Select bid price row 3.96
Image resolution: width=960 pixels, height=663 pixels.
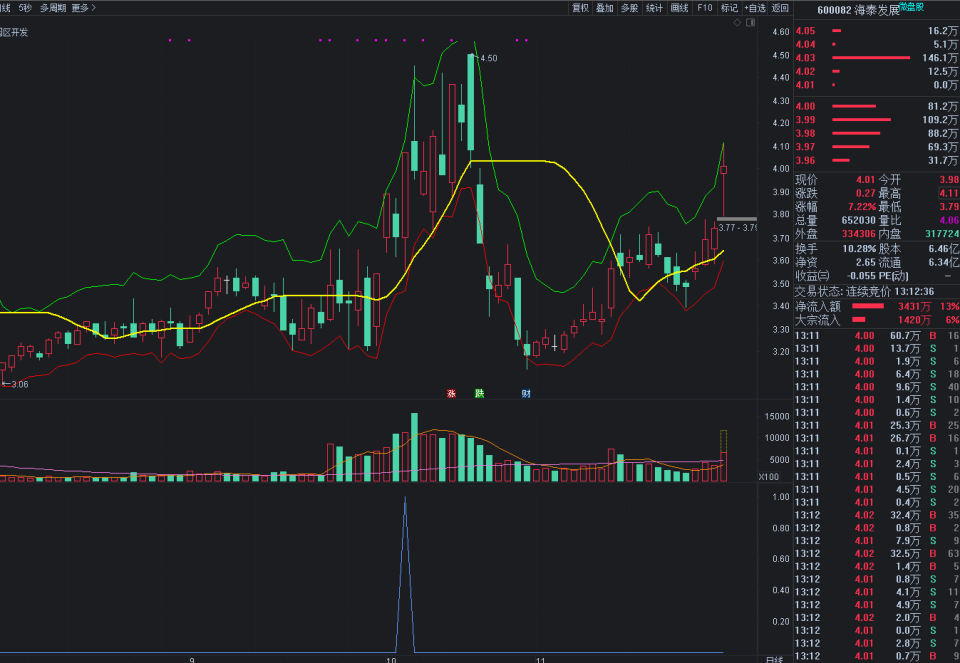coord(876,160)
